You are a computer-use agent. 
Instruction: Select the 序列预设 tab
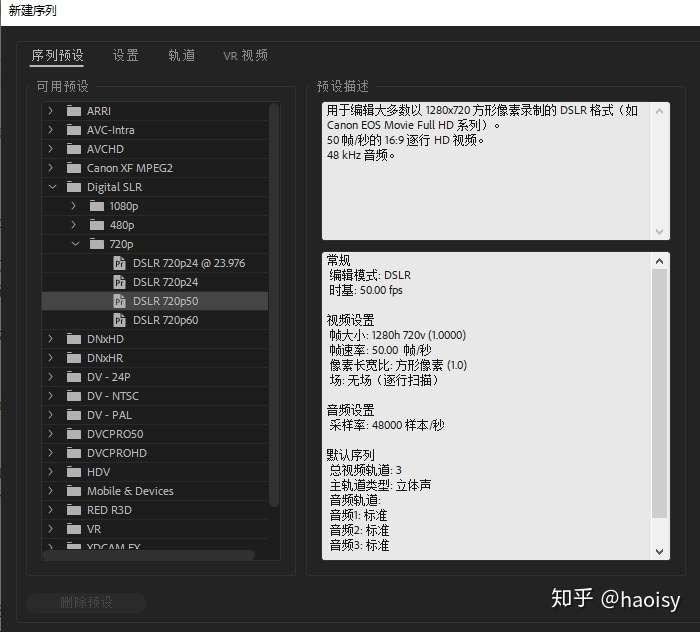[57, 55]
